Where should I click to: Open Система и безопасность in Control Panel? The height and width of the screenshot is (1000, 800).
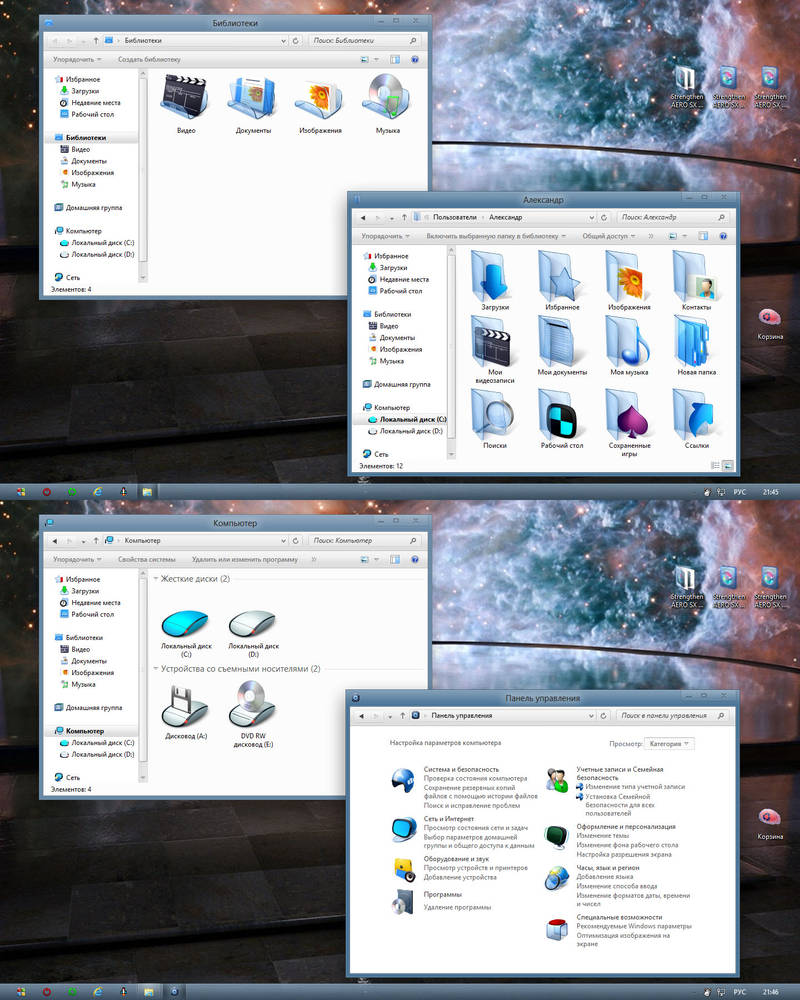pyautogui.click(x=462, y=772)
